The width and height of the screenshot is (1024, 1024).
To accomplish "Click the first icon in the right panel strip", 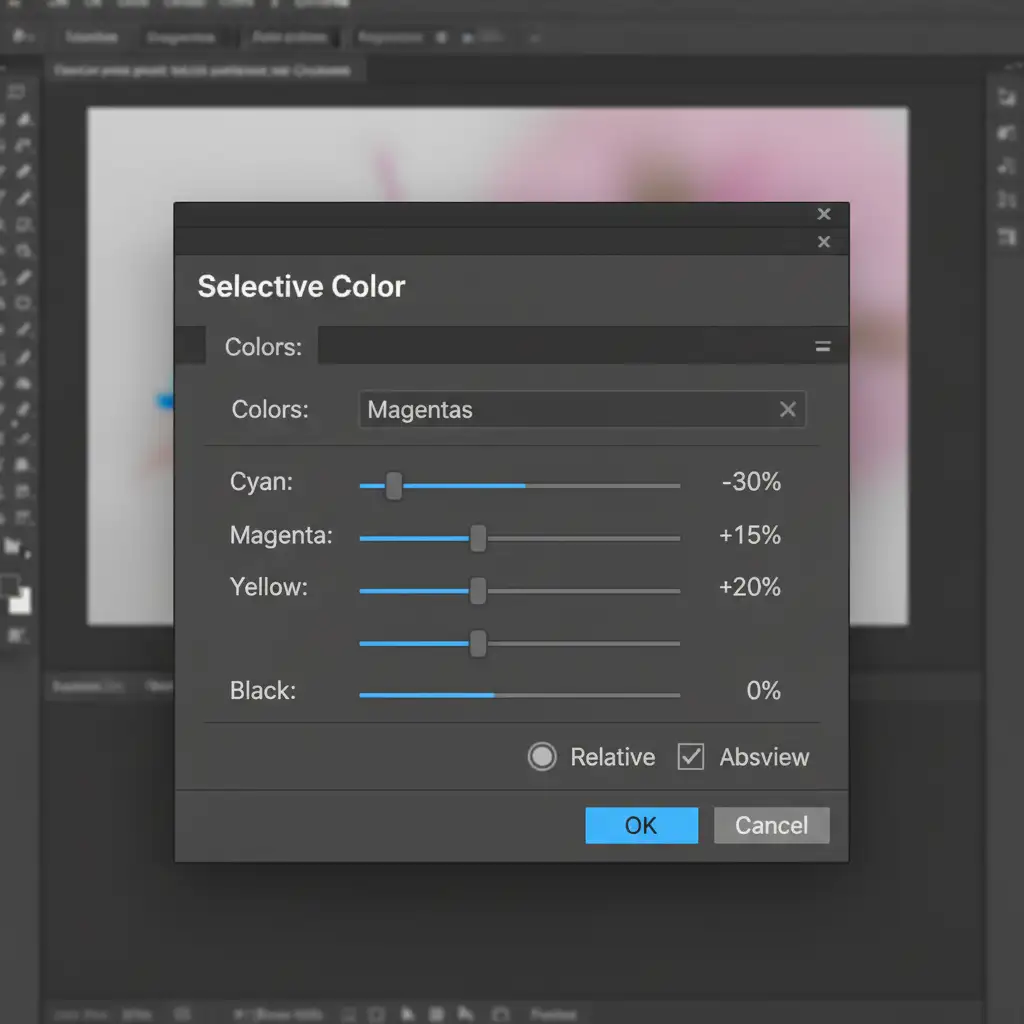I will [x=1006, y=97].
